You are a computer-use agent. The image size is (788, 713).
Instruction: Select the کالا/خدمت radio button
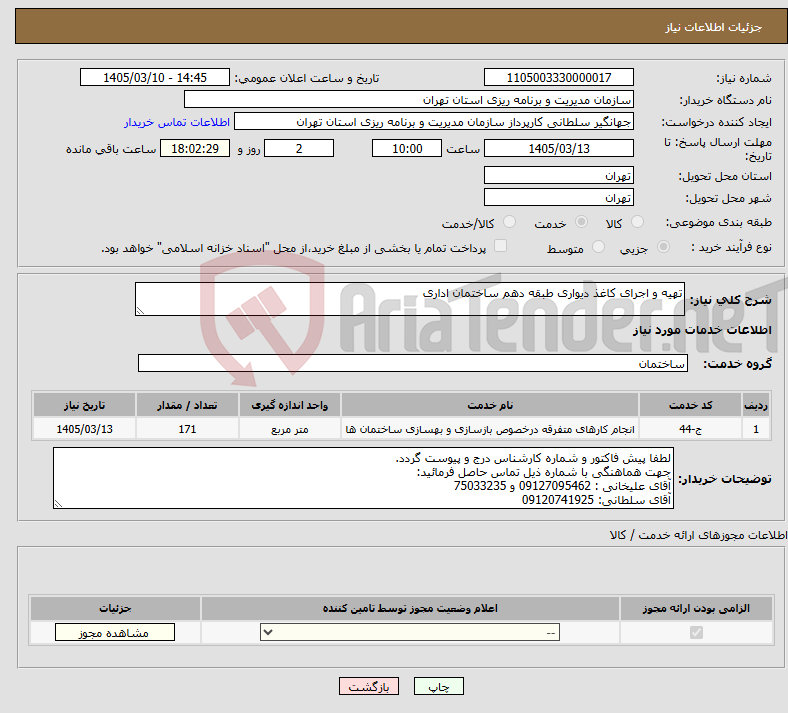pos(510,222)
